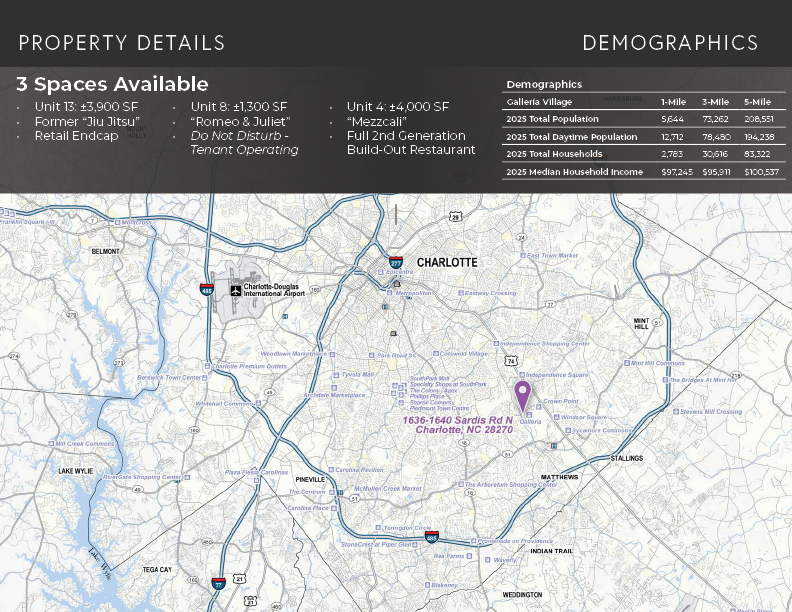The height and width of the screenshot is (612, 792).
Task: Click the "30,616" households cell
Action: click(715, 154)
